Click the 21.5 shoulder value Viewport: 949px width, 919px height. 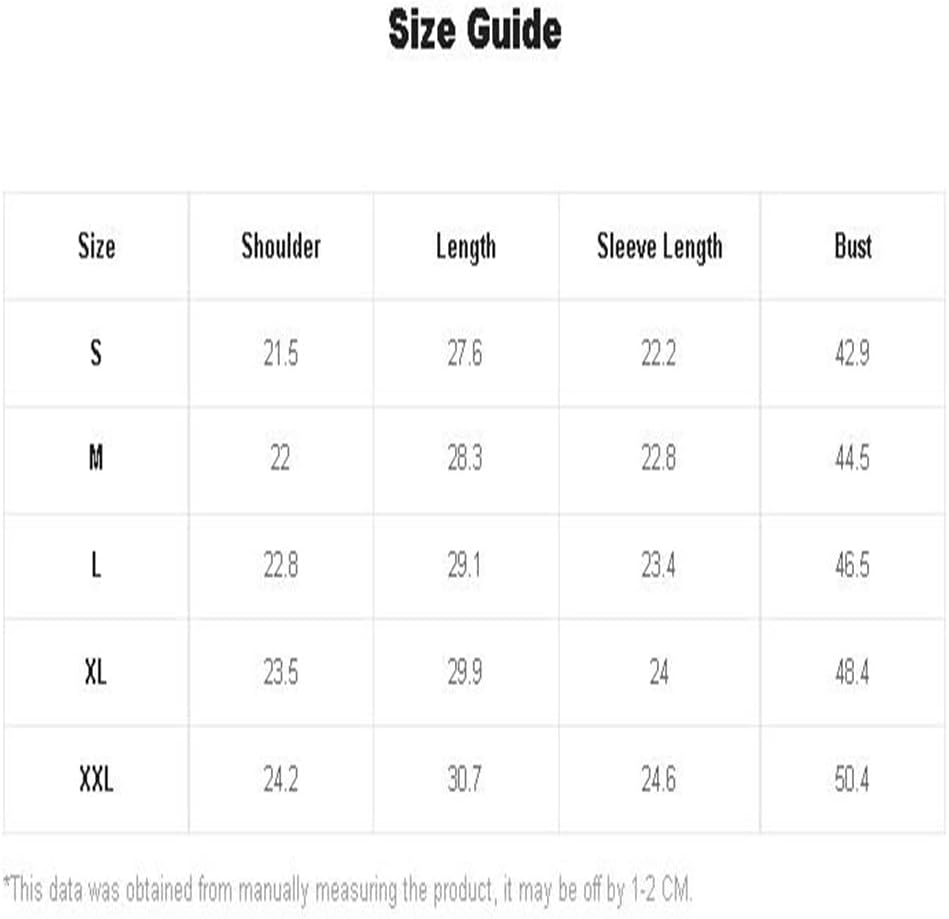coord(281,354)
